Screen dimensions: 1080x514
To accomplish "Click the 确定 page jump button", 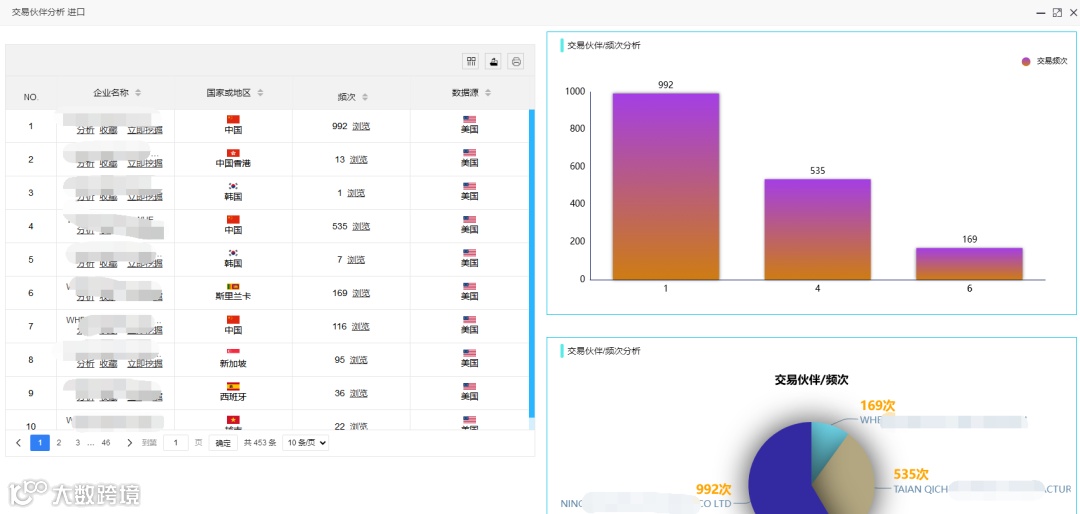I will tap(223, 443).
